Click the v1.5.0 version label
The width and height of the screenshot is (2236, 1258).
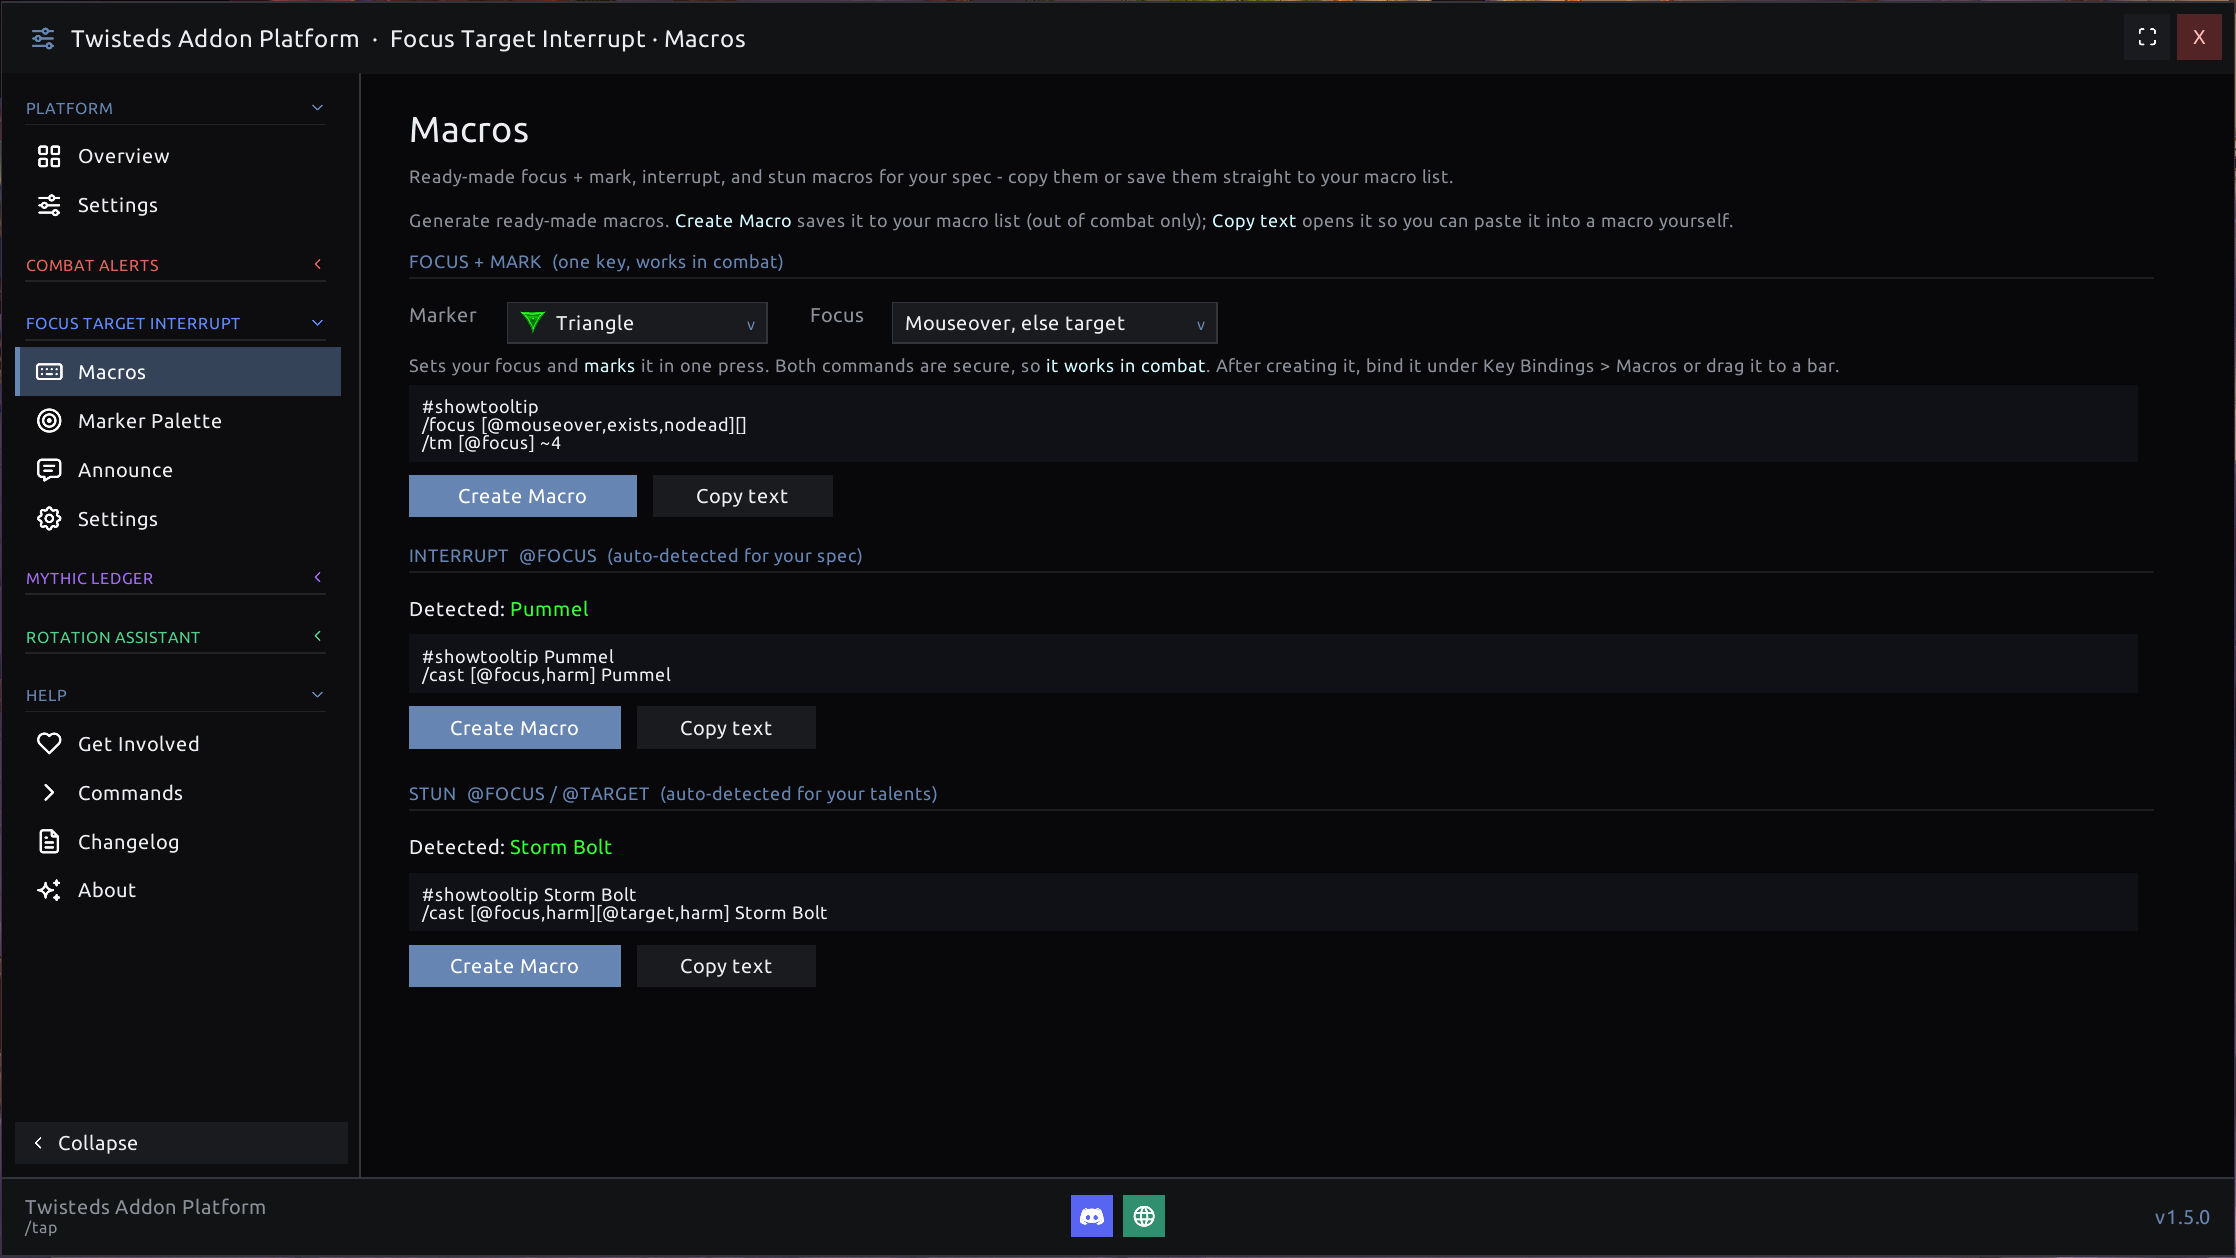(2182, 1217)
